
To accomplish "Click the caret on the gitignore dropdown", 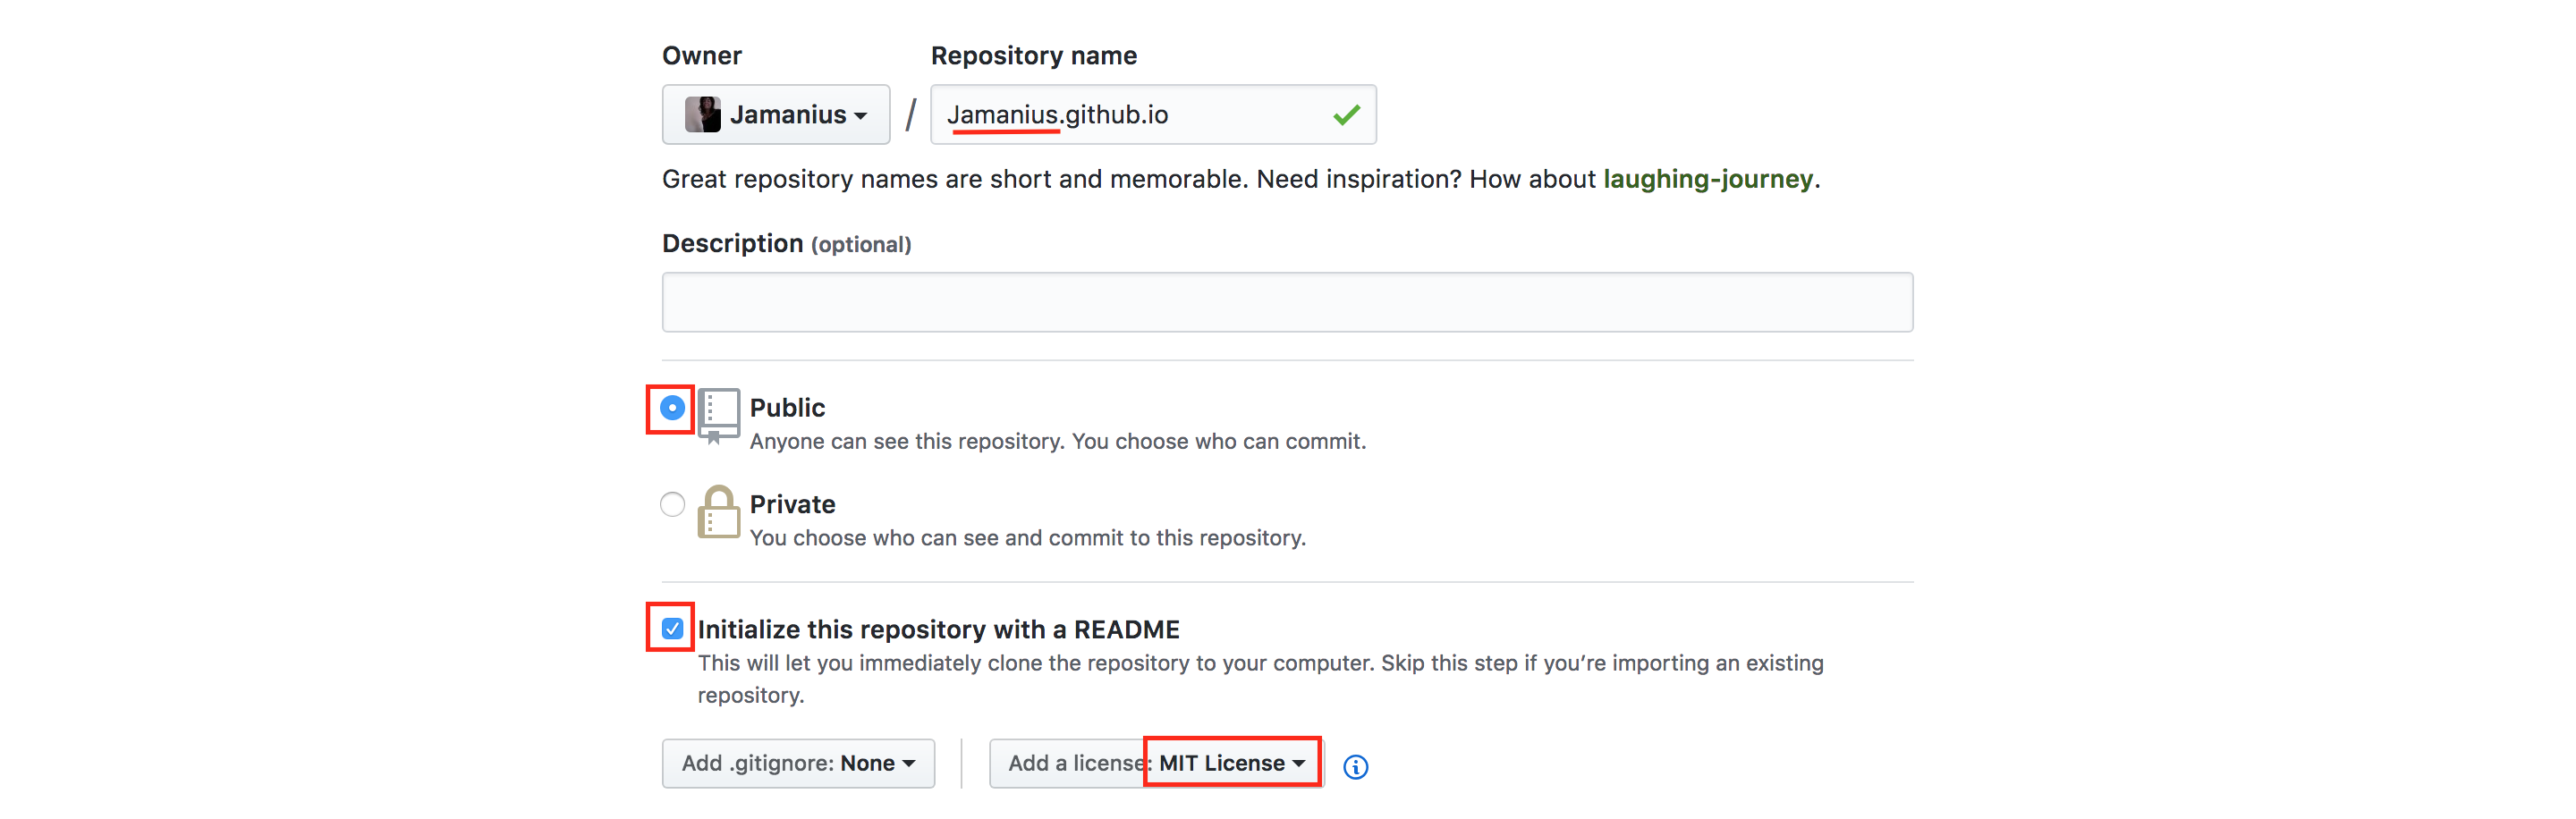I will point(908,763).
